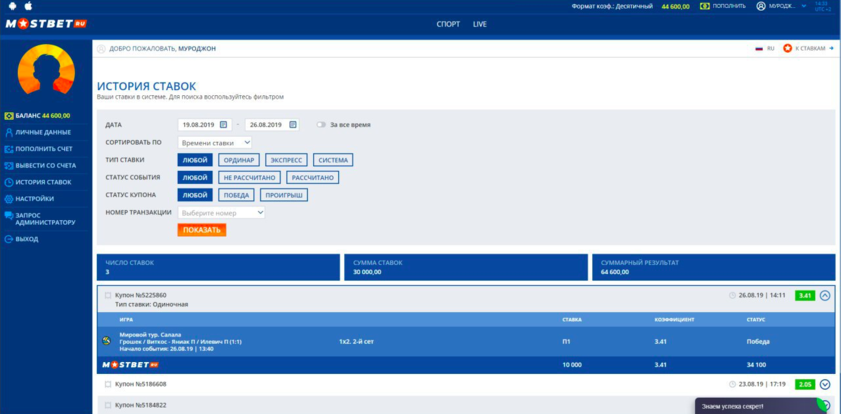
Task: Select ОРДИНАР bet type
Action: point(239,160)
